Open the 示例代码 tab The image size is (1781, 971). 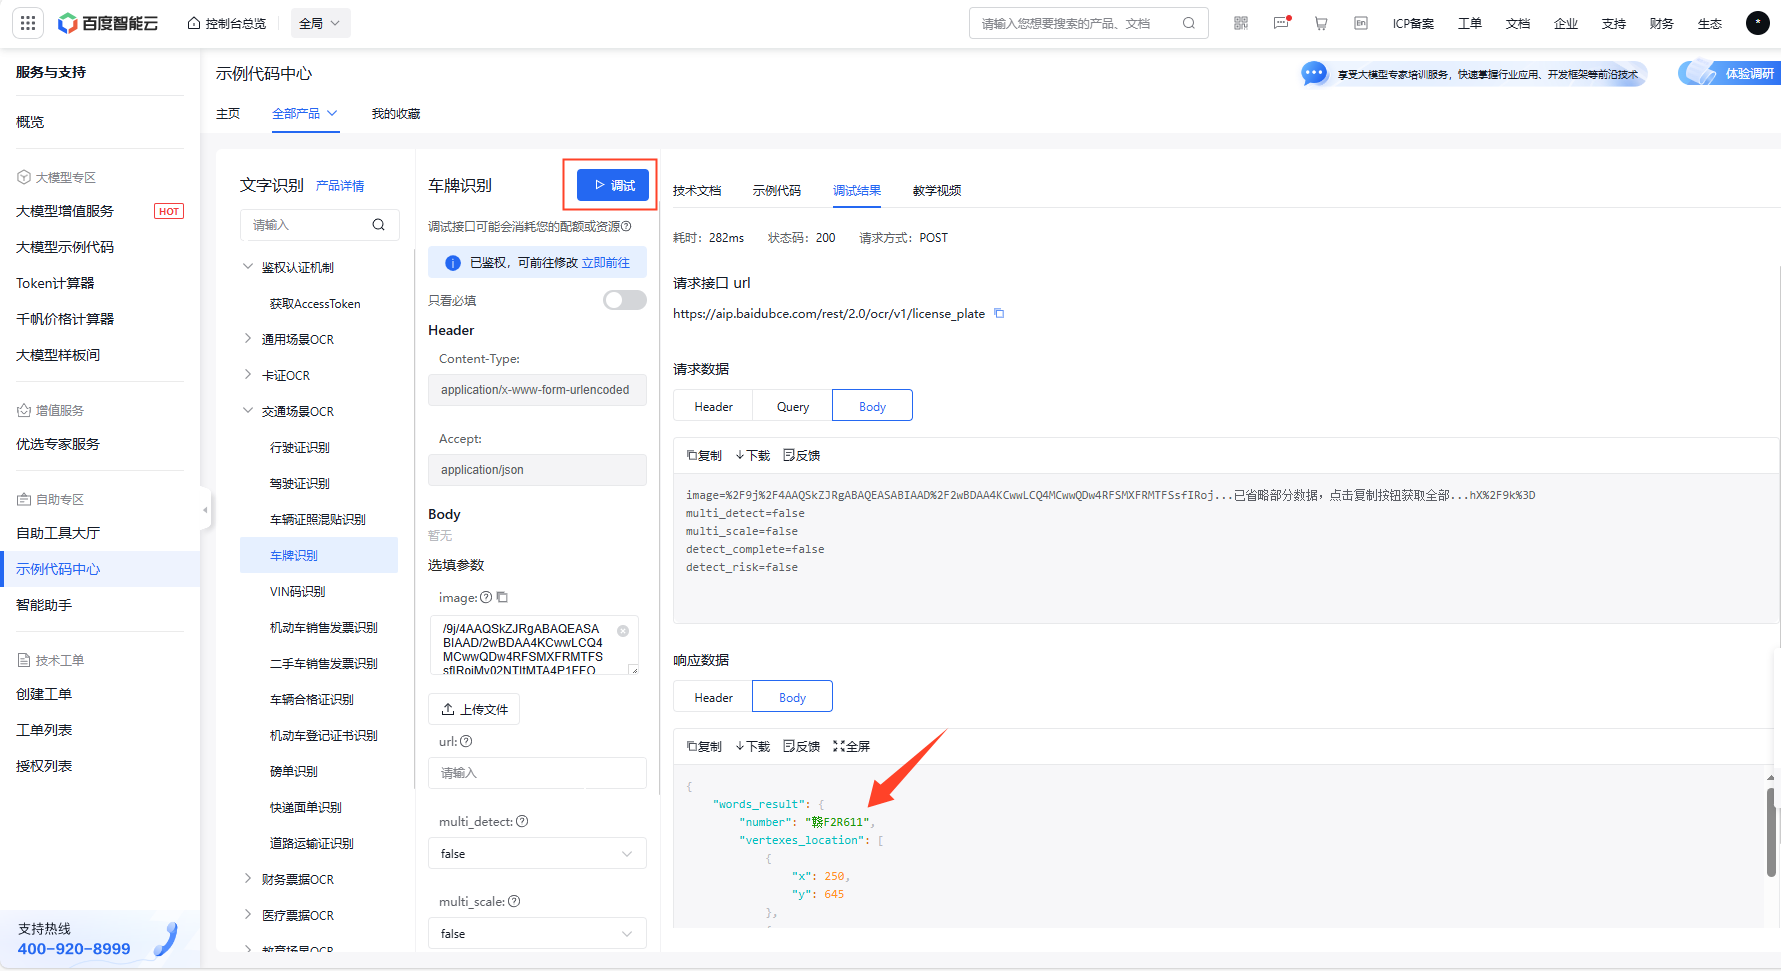[777, 190]
